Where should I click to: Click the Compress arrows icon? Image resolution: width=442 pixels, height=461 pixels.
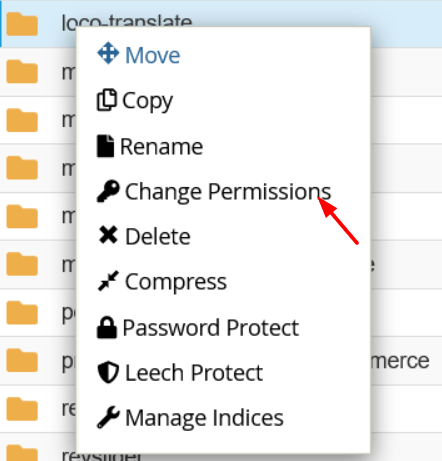click(x=108, y=281)
